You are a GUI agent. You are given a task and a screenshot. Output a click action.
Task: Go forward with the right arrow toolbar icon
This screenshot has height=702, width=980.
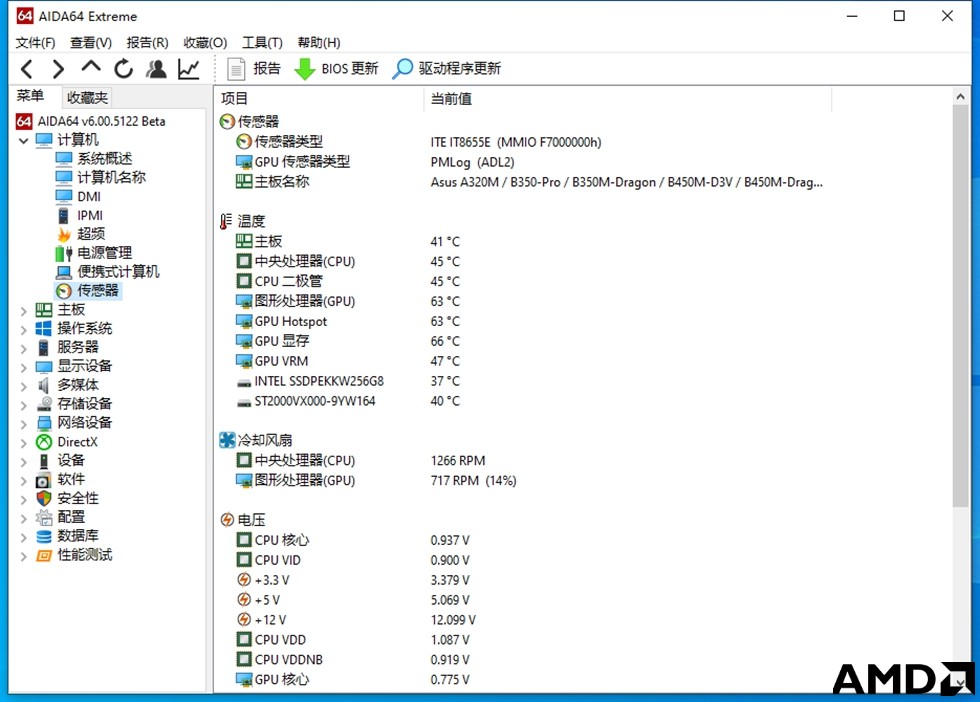point(58,69)
